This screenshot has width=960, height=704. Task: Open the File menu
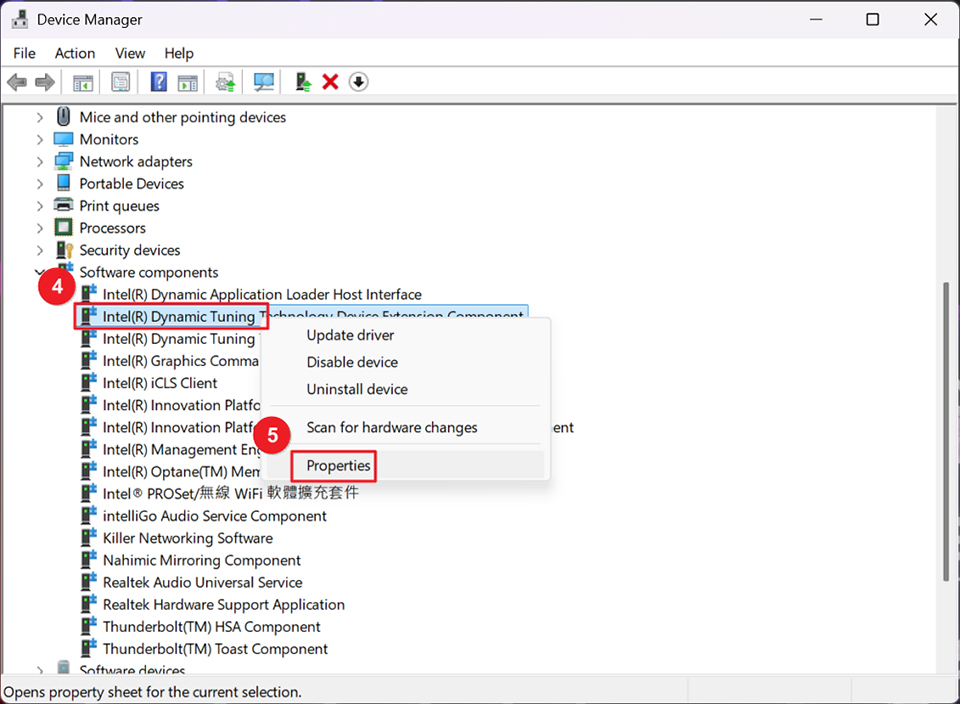[24, 53]
